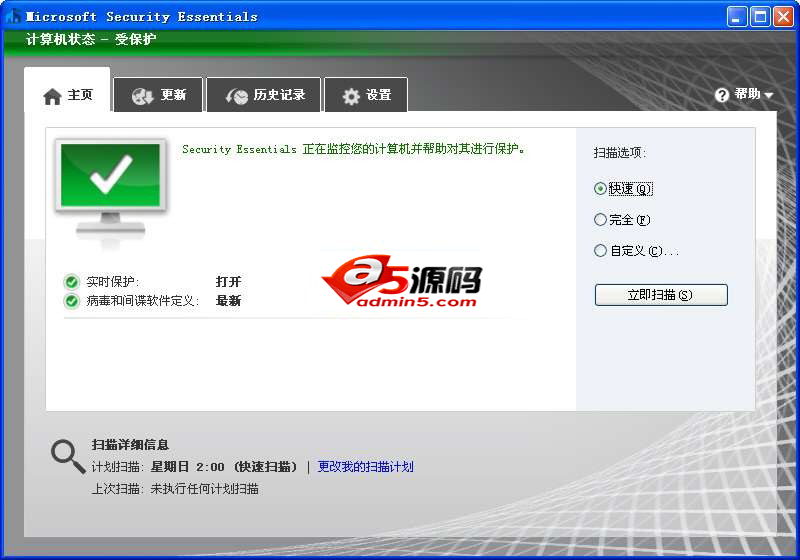Click the 最新 definitions status value
Image resolution: width=800 pixels, height=560 pixels.
click(x=228, y=301)
